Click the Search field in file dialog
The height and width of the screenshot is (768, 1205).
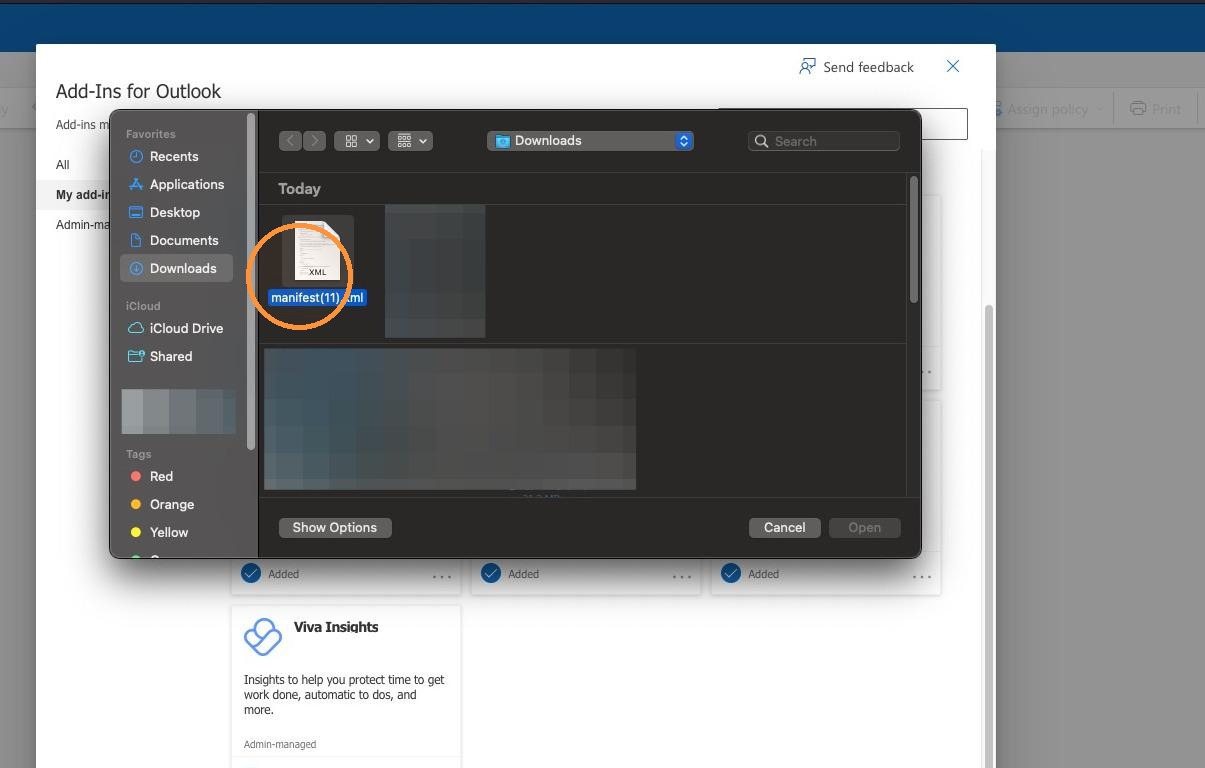[824, 141]
